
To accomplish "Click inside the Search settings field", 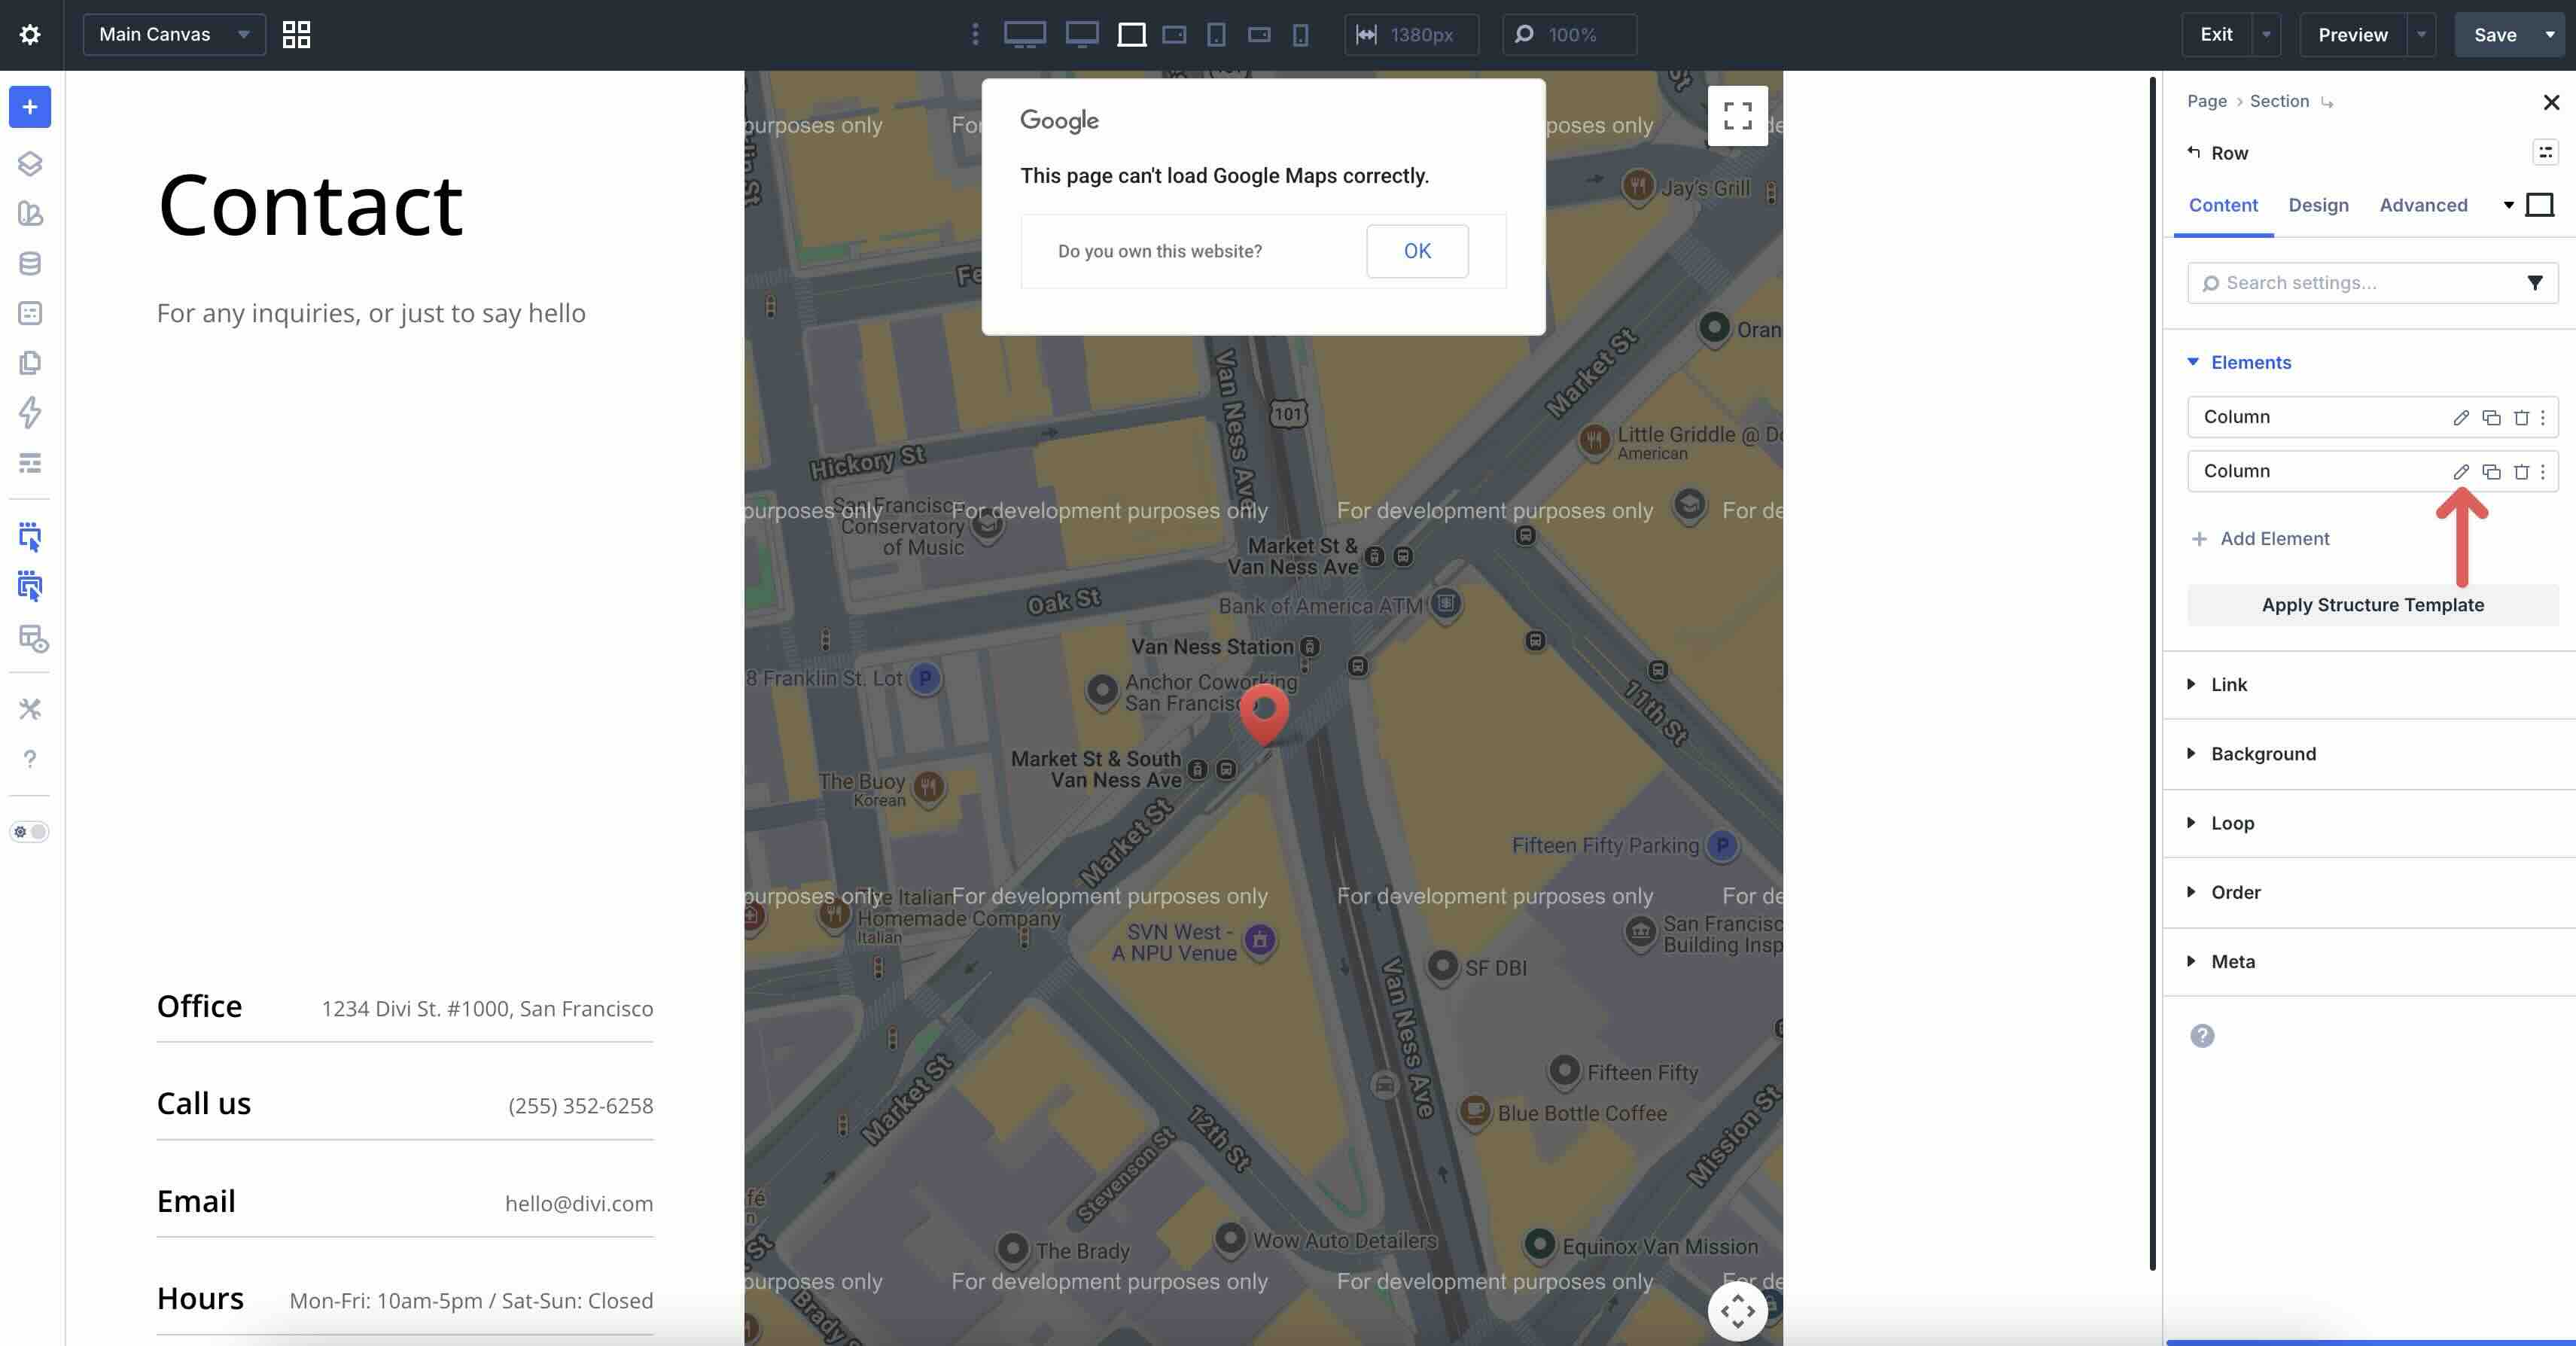I will tap(2350, 283).
